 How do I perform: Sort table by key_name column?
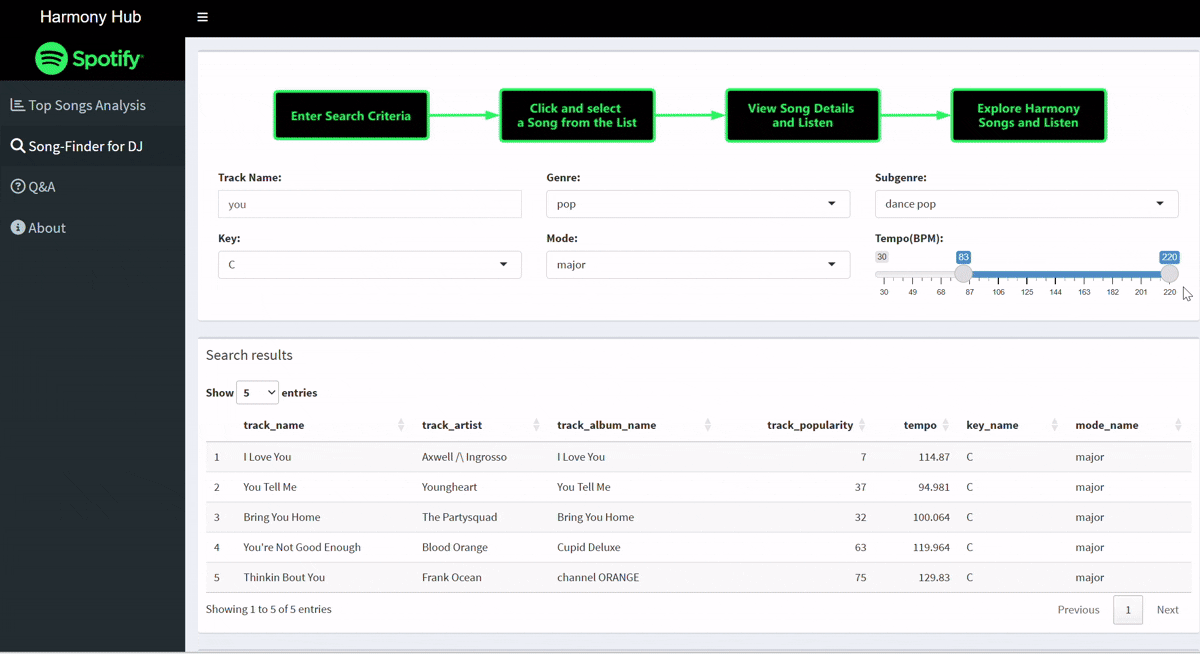pos(1012,425)
